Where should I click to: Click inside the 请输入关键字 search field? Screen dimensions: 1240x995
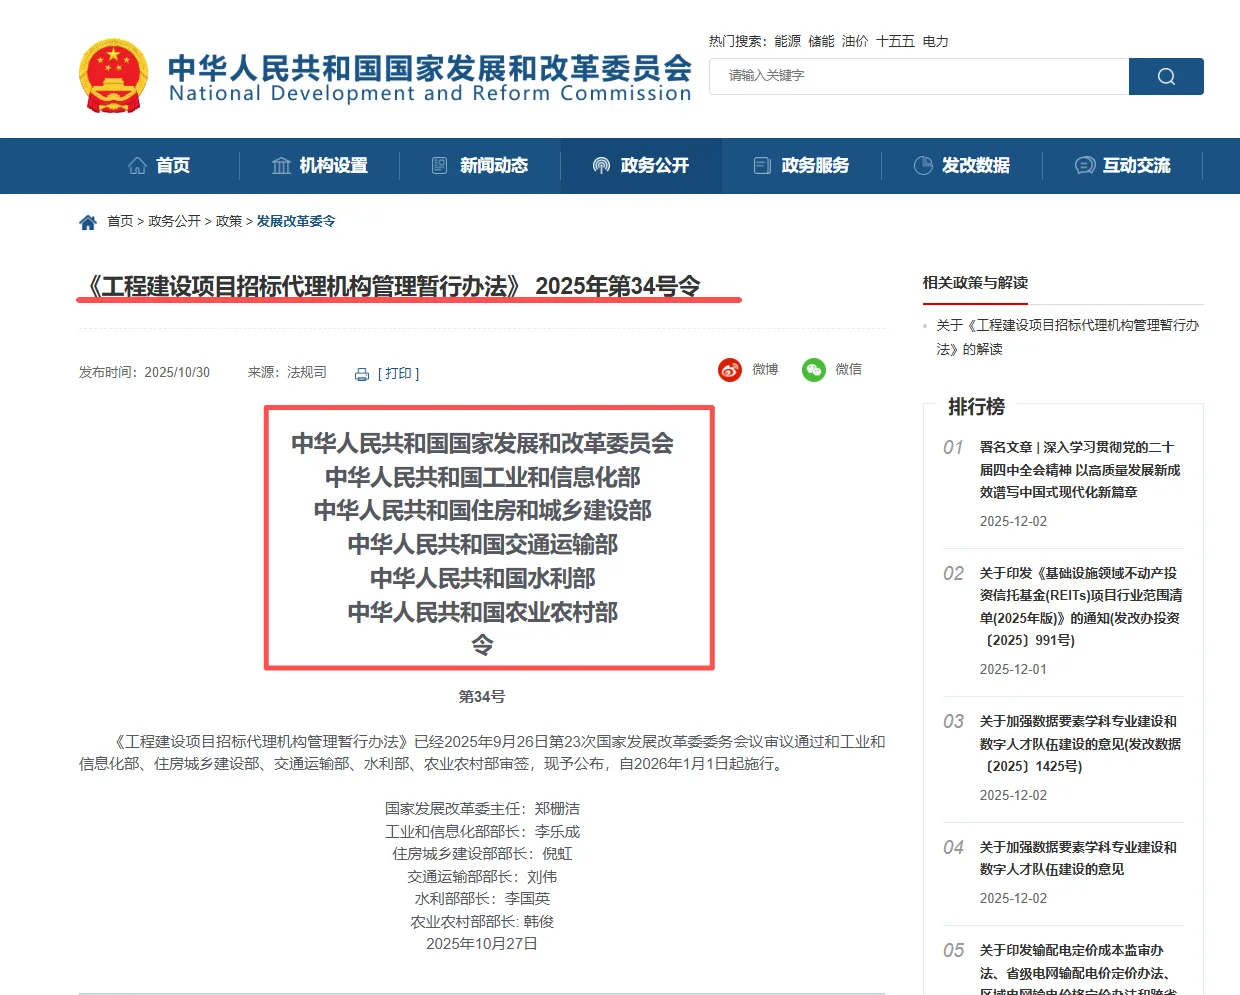click(900, 75)
